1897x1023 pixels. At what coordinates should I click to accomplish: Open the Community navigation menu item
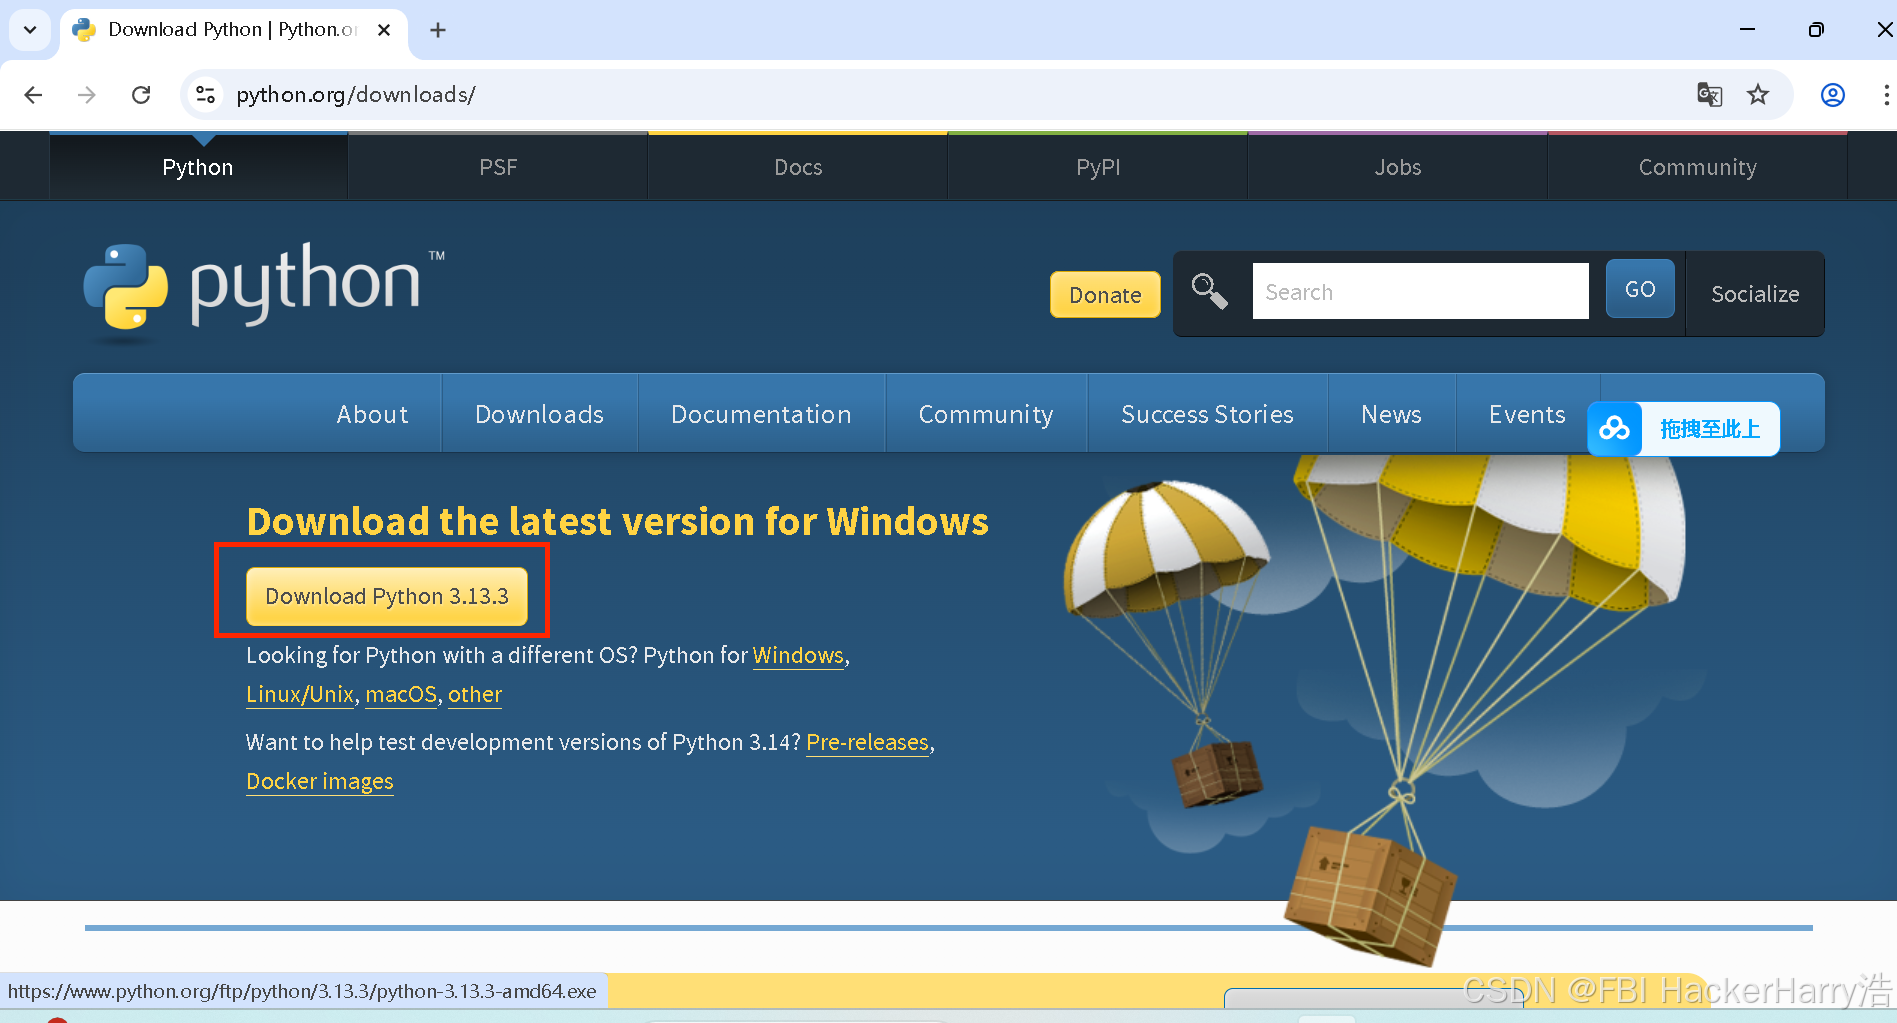click(x=986, y=414)
